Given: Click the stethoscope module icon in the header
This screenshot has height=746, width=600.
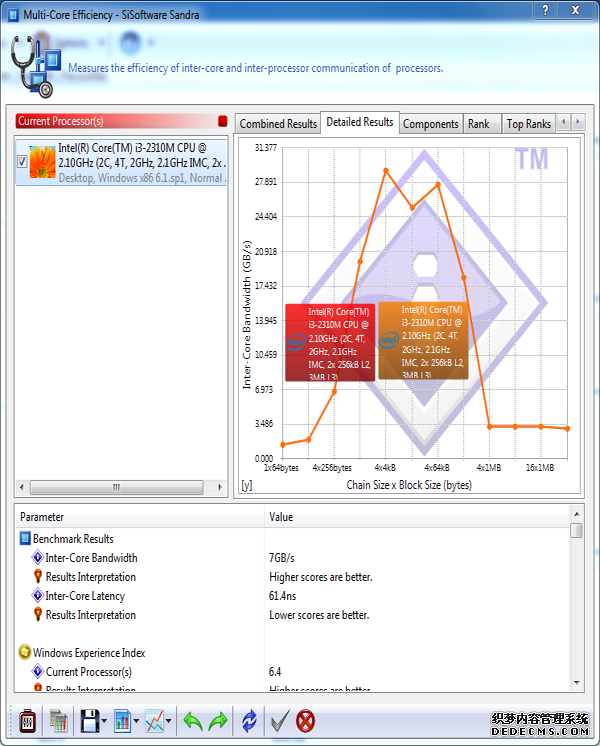Looking at the screenshot, I should (x=36, y=67).
